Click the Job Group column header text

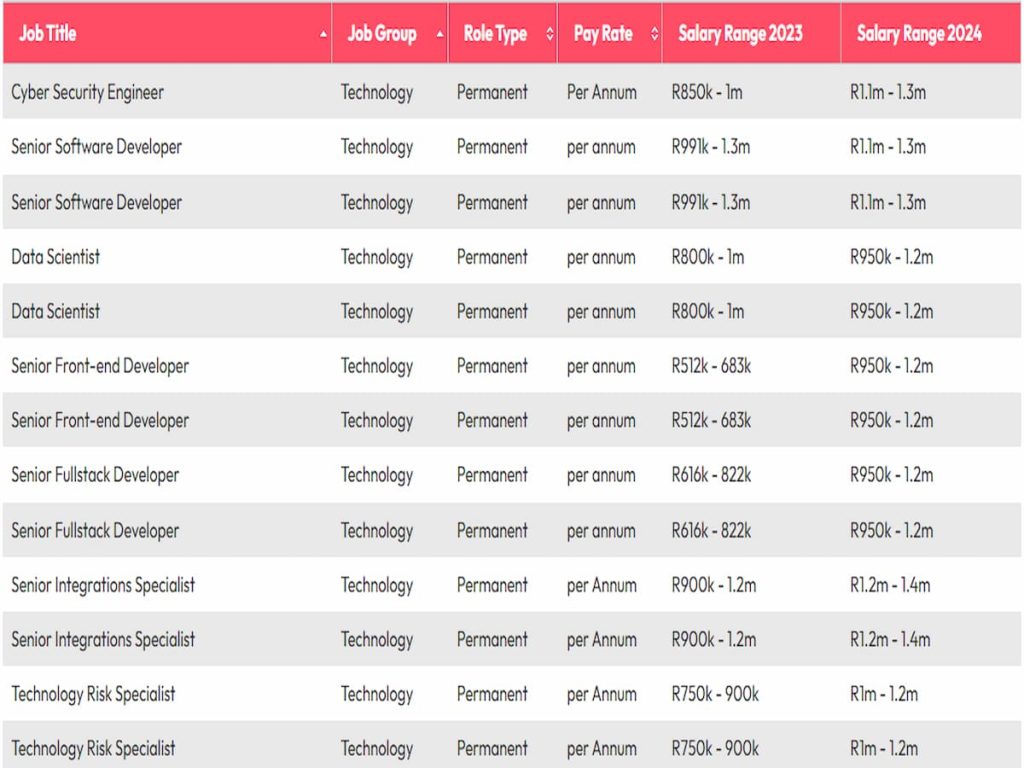pos(381,33)
